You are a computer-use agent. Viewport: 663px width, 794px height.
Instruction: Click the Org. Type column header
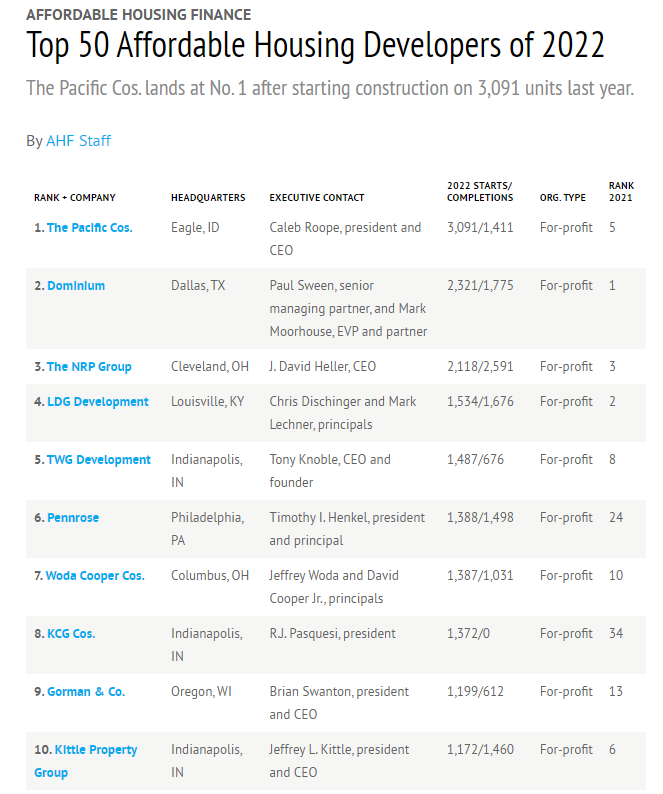(563, 197)
